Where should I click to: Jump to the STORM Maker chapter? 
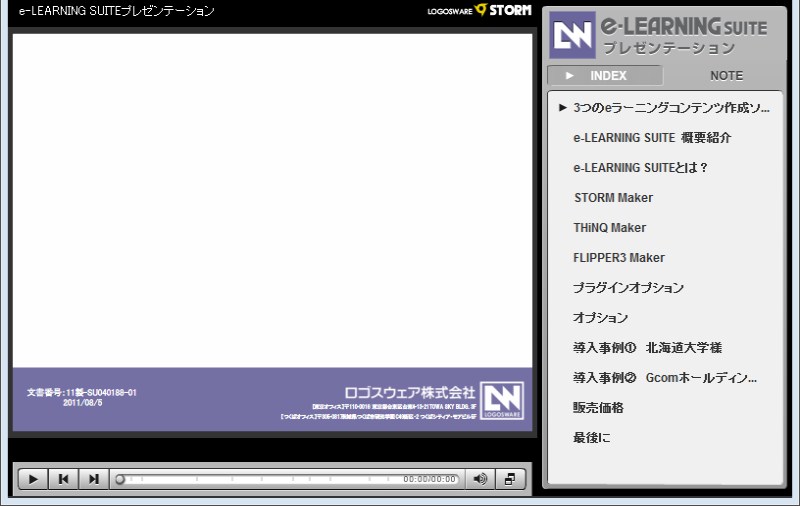pos(613,198)
